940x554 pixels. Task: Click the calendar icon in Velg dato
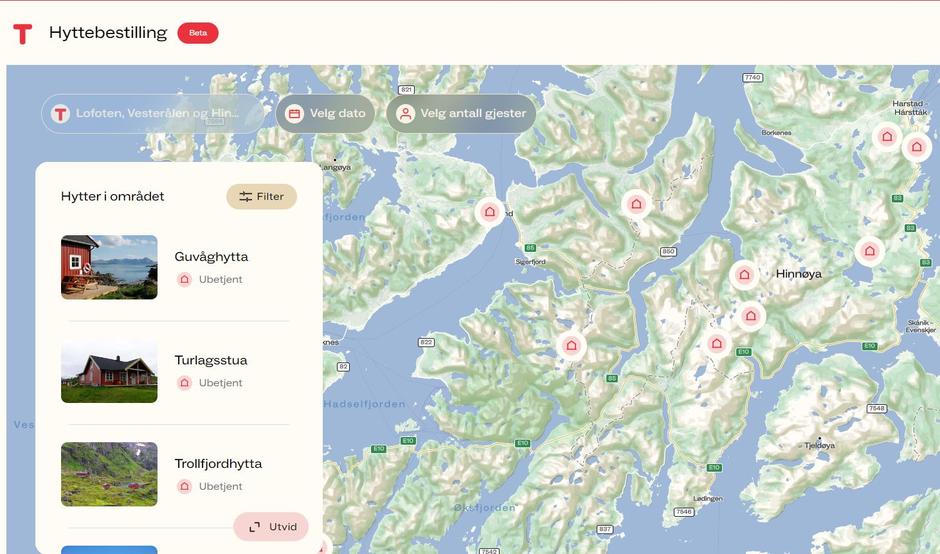(x=294, y=113)
